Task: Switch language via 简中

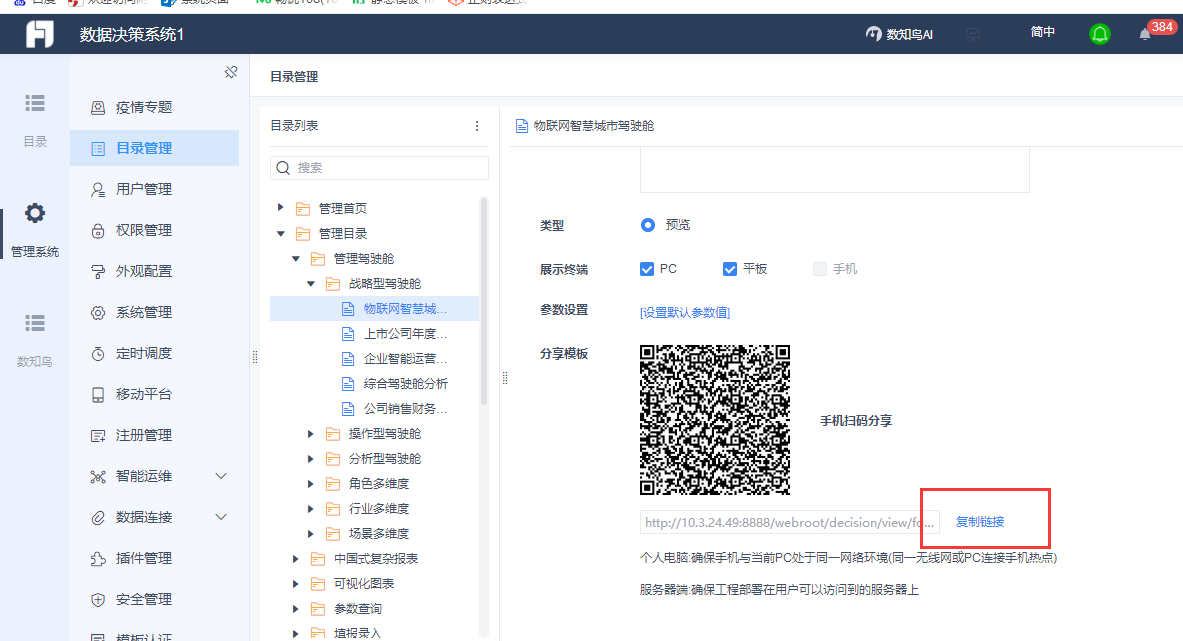Action: 1043,32
